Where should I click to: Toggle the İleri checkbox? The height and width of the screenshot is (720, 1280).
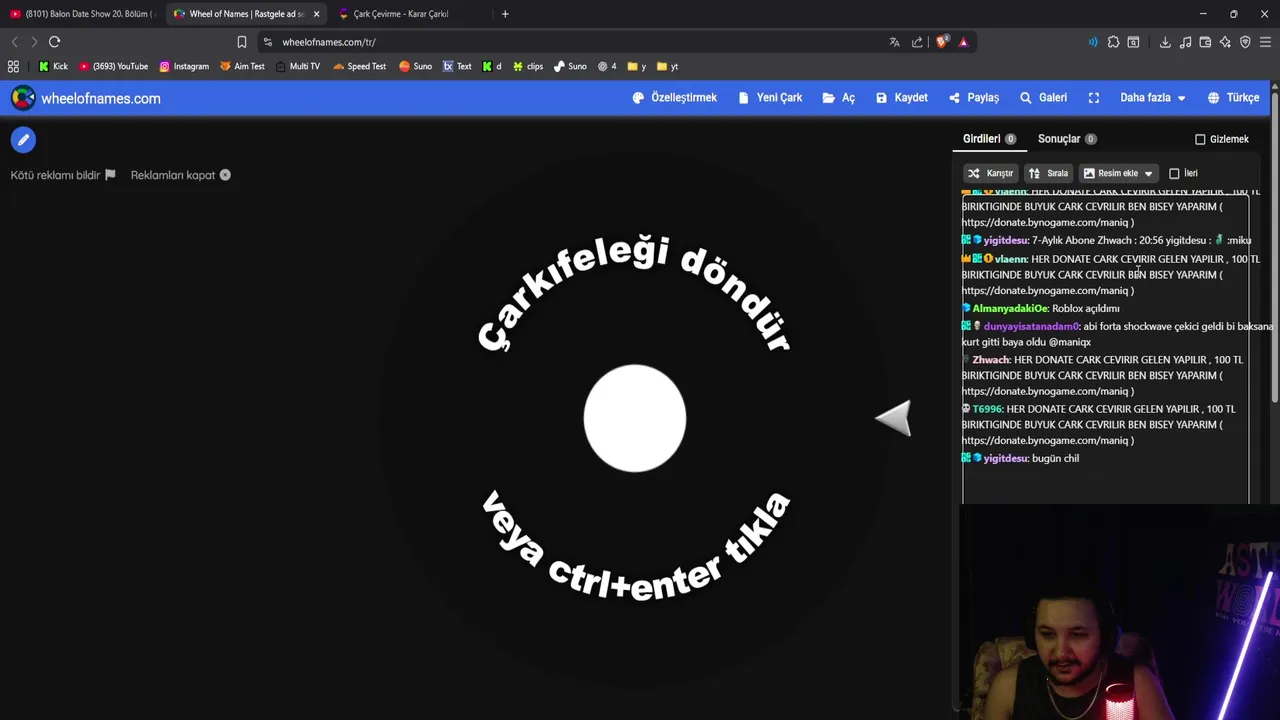point(1174,173)
